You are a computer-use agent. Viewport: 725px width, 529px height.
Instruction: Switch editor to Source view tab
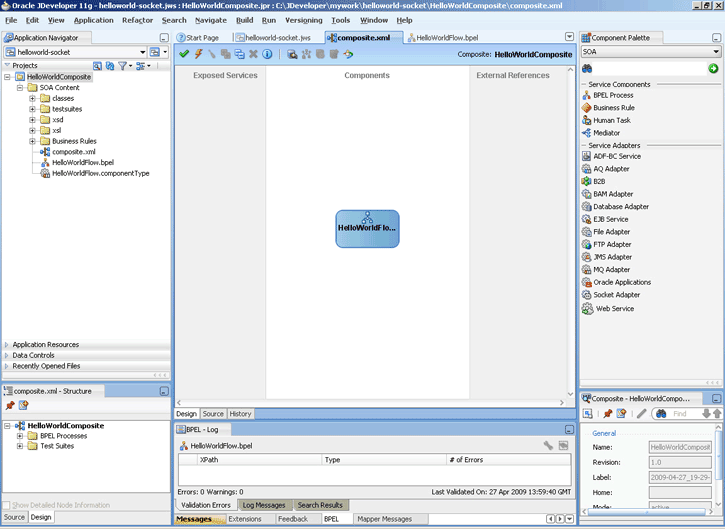point(213,414)
